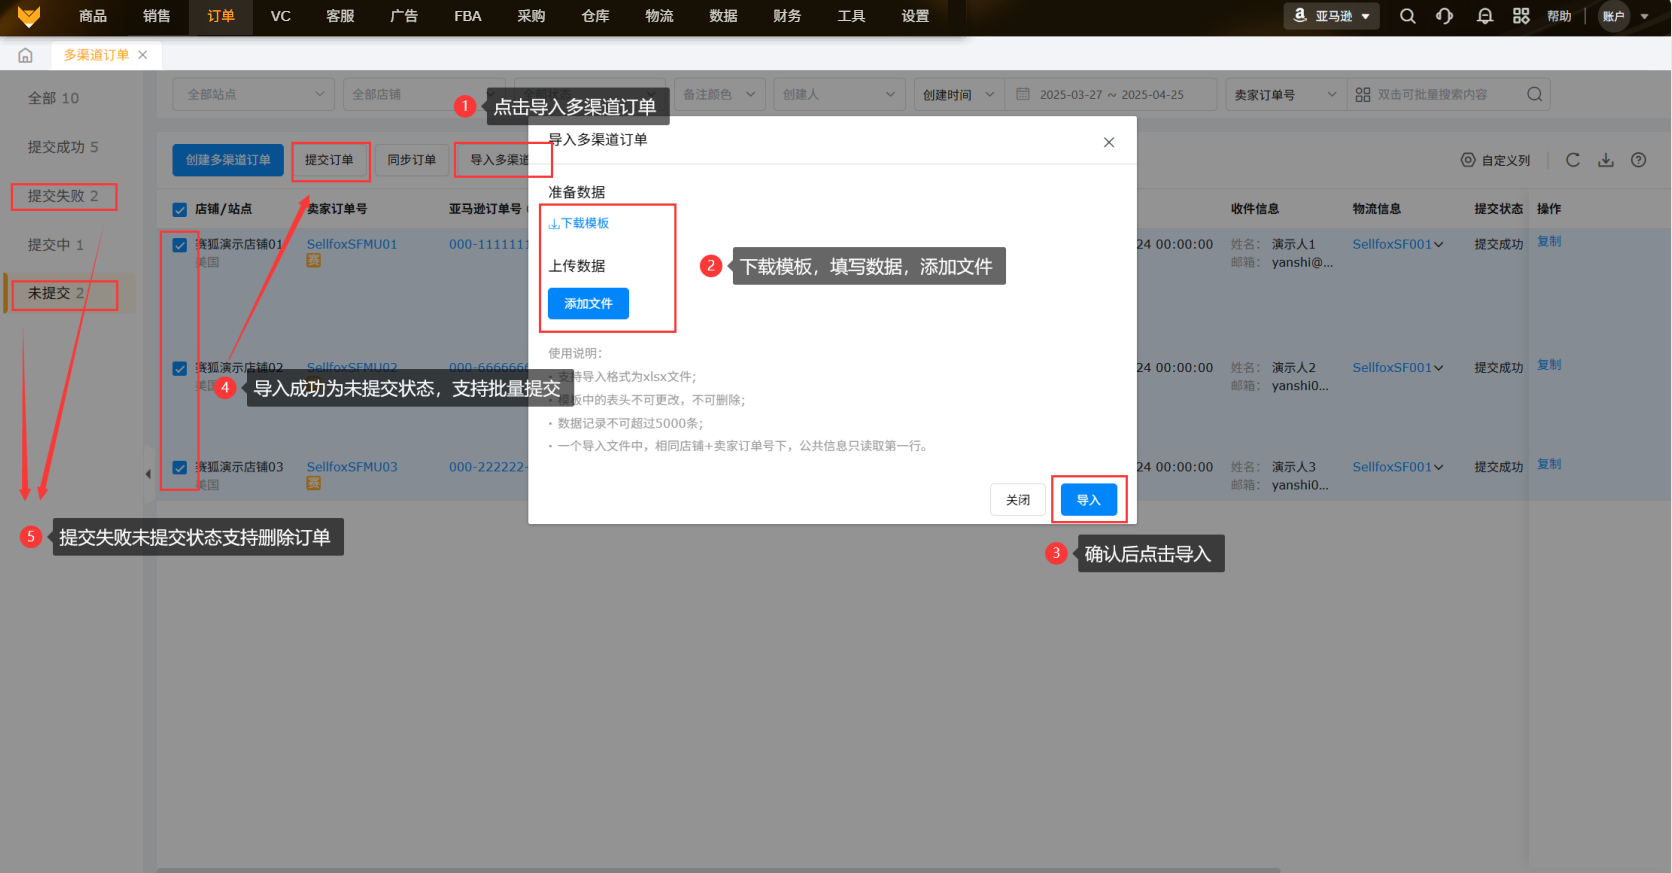The height and width of the screenshot is (873, 1672).
Task: Filter by 全部 orders
Action: click(x=53, y=98)
